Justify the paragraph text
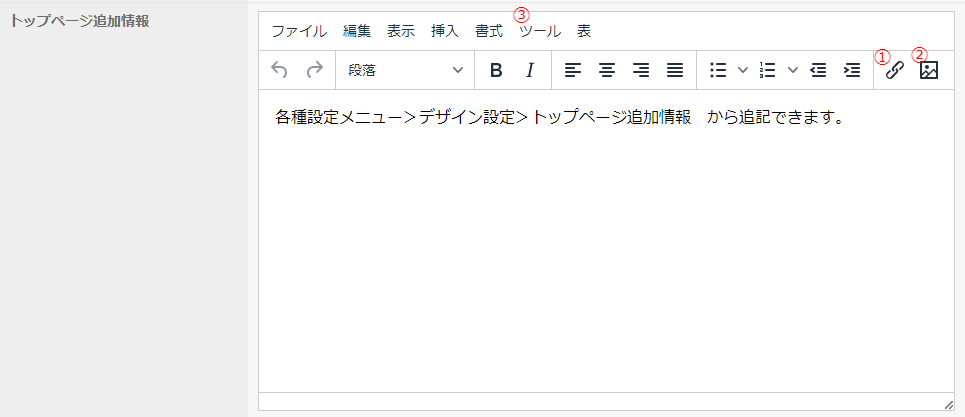This screenshot has height=417, width=965. tap(675, 70)
